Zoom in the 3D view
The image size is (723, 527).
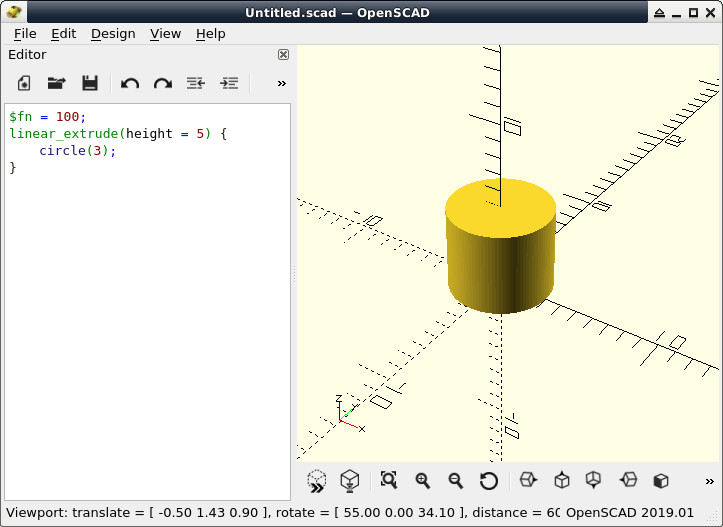coord(422,480)
